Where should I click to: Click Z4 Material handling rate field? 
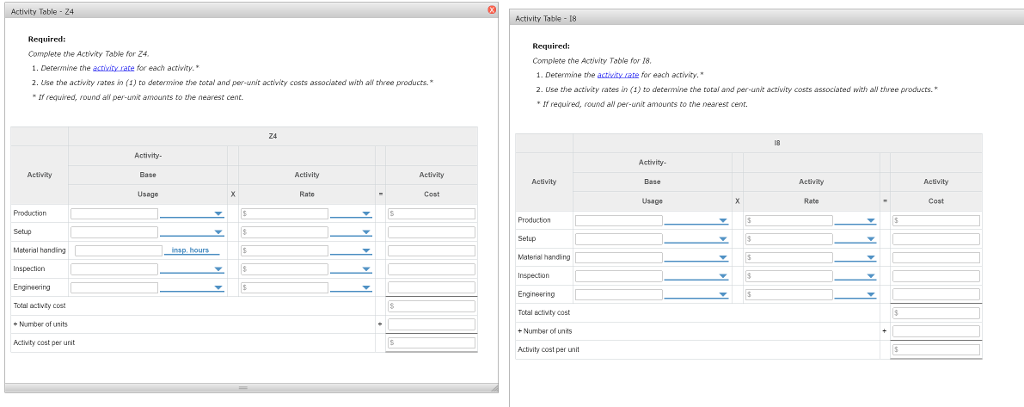click(x=285, y=250)
